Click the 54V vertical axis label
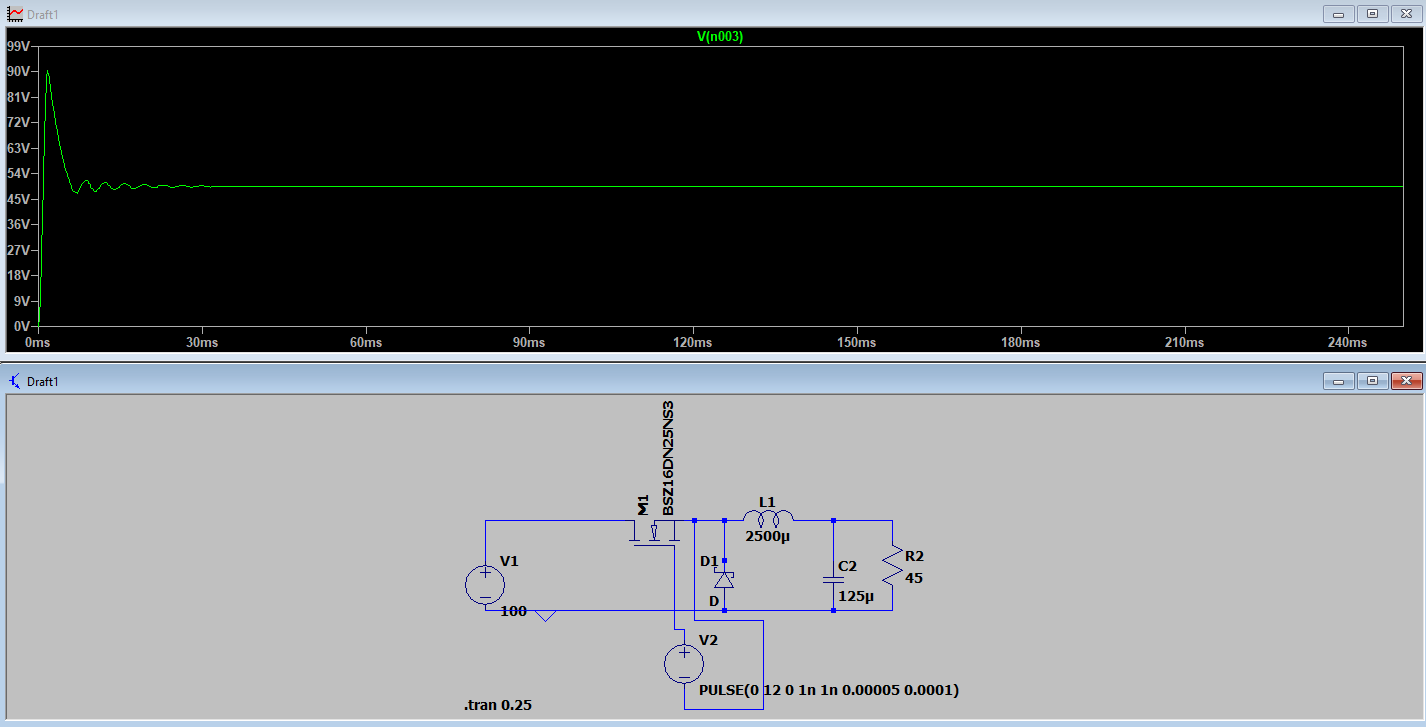This screenshot has height=727, width=1426. [x=17, y=174]
